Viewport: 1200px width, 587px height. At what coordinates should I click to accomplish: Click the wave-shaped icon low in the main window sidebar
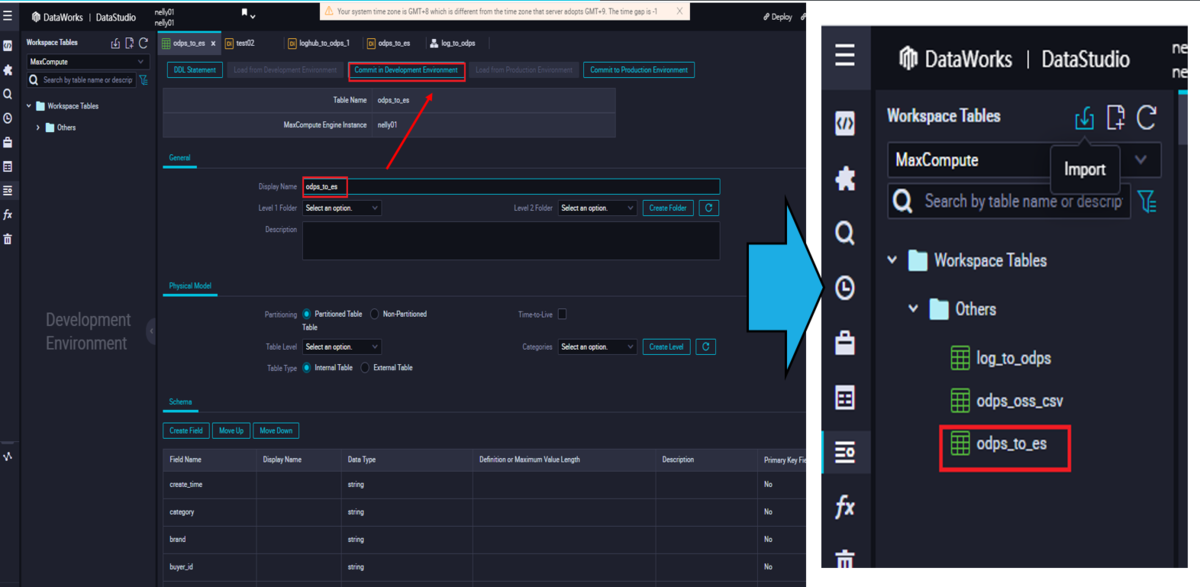coord(8,456)
